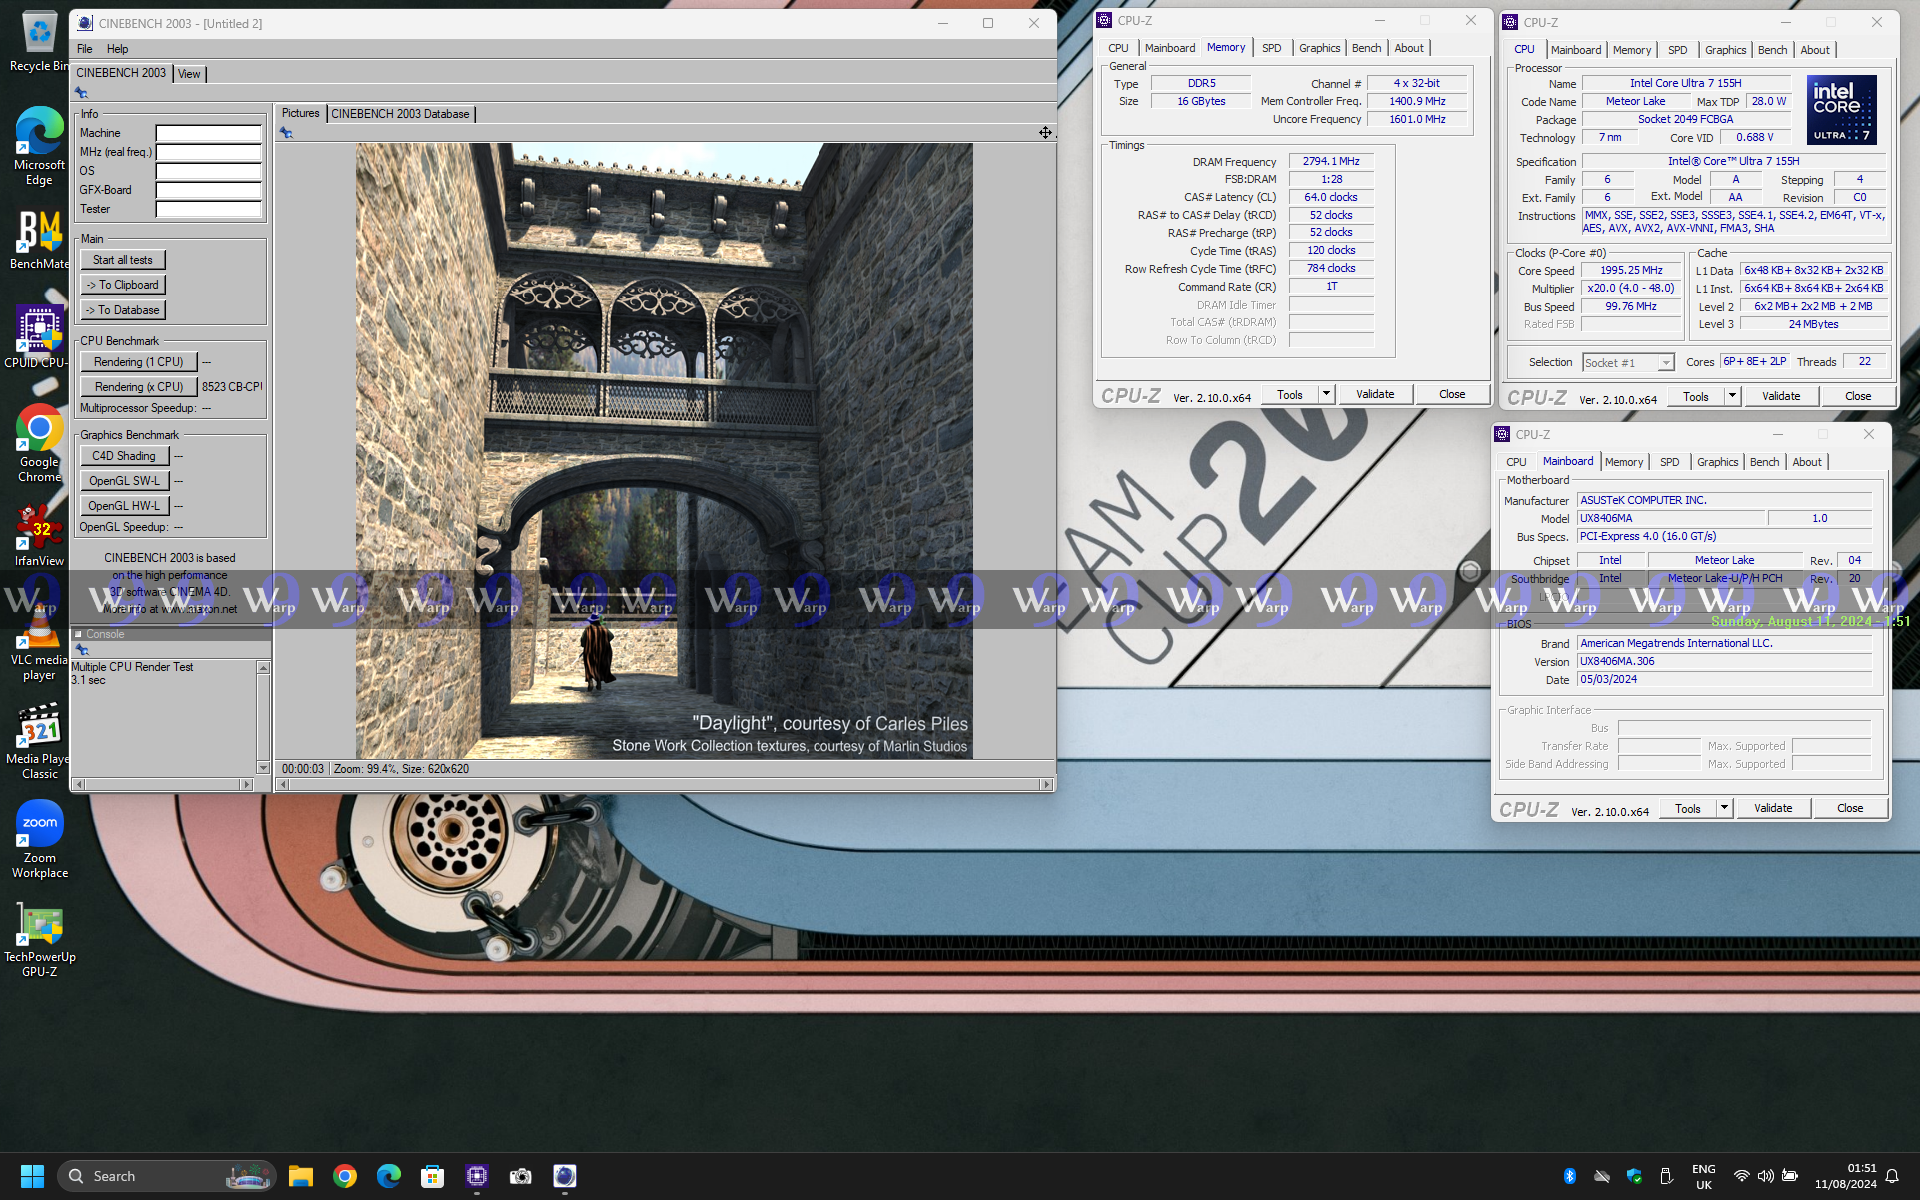The width and height of the screenshot is (1920, 1200).
Task: Click the GFX-Board input field
Action: pyautogui.click(x=209, y=190)
